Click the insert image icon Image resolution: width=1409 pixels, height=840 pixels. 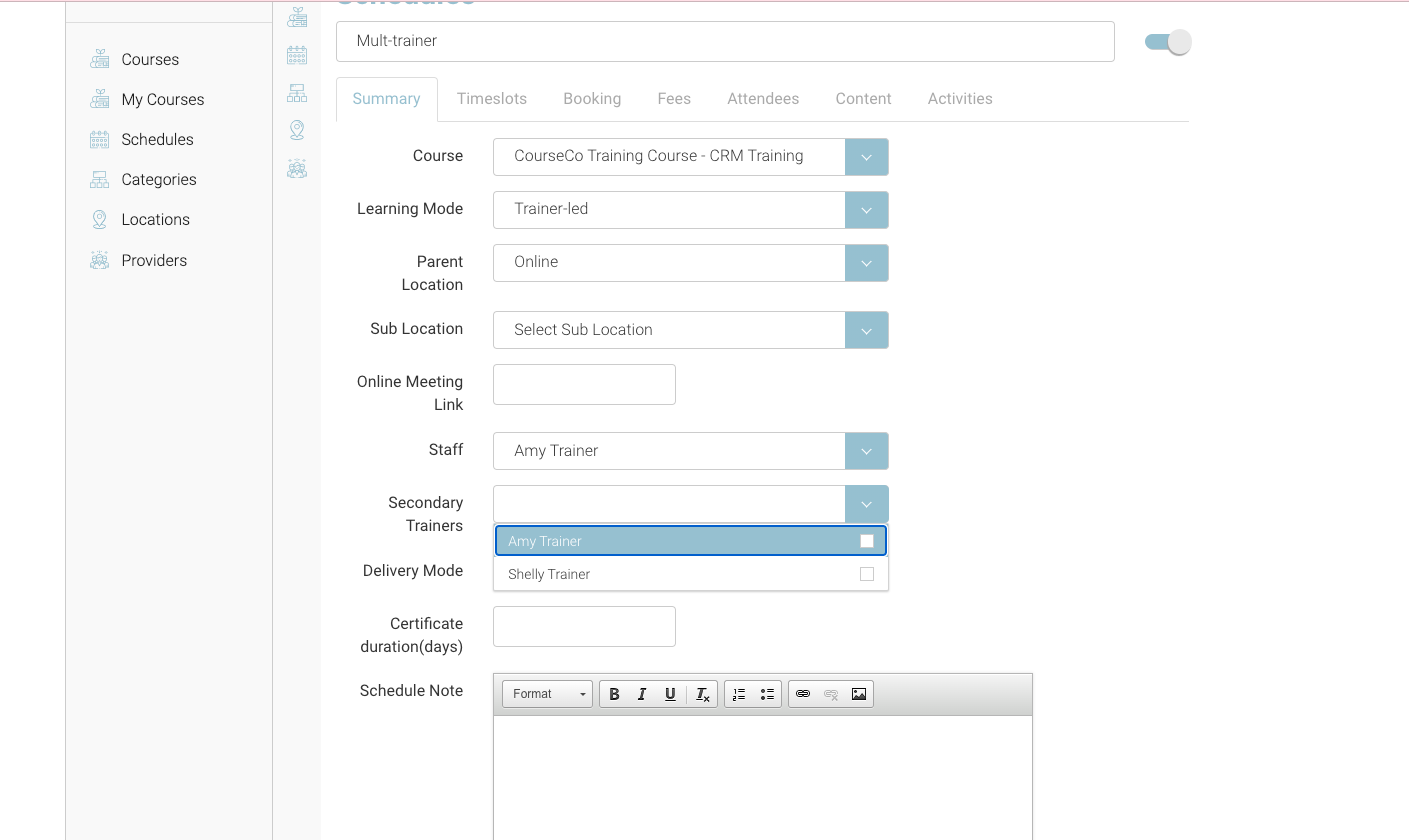point(859,694)
